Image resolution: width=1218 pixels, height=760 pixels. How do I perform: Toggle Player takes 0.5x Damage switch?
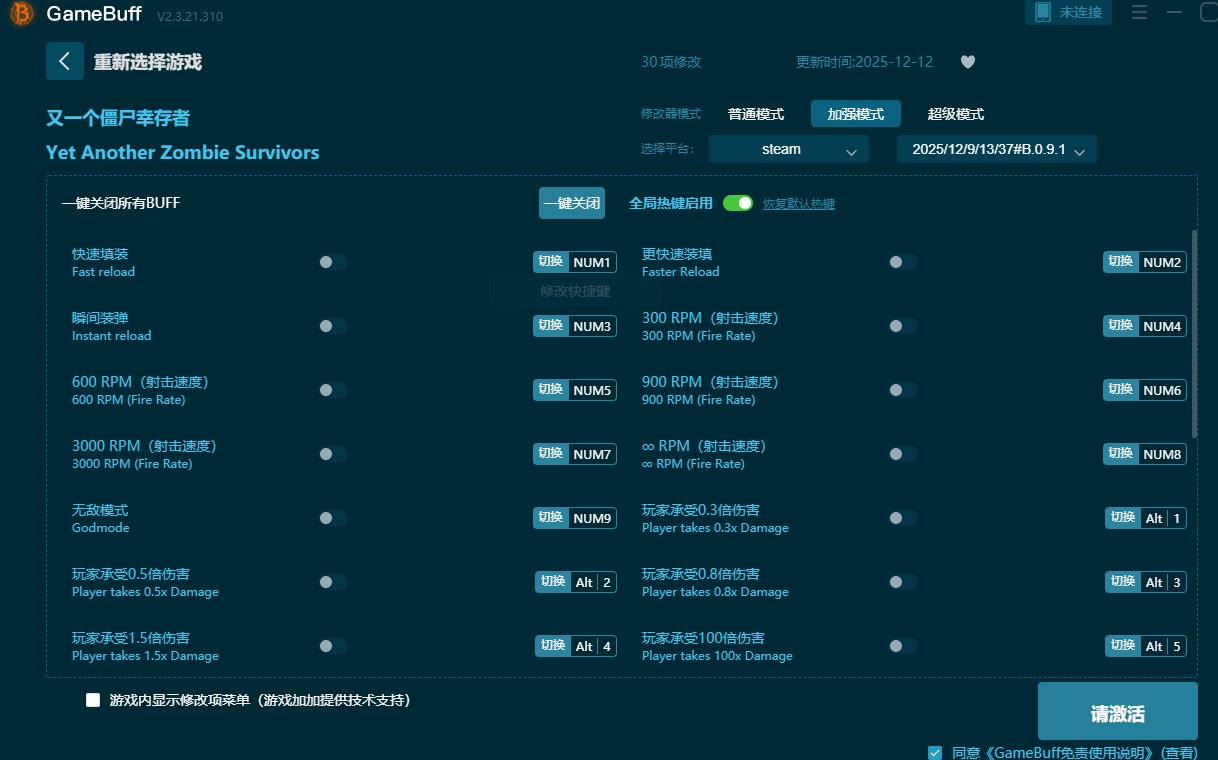(x=333, y=582)
